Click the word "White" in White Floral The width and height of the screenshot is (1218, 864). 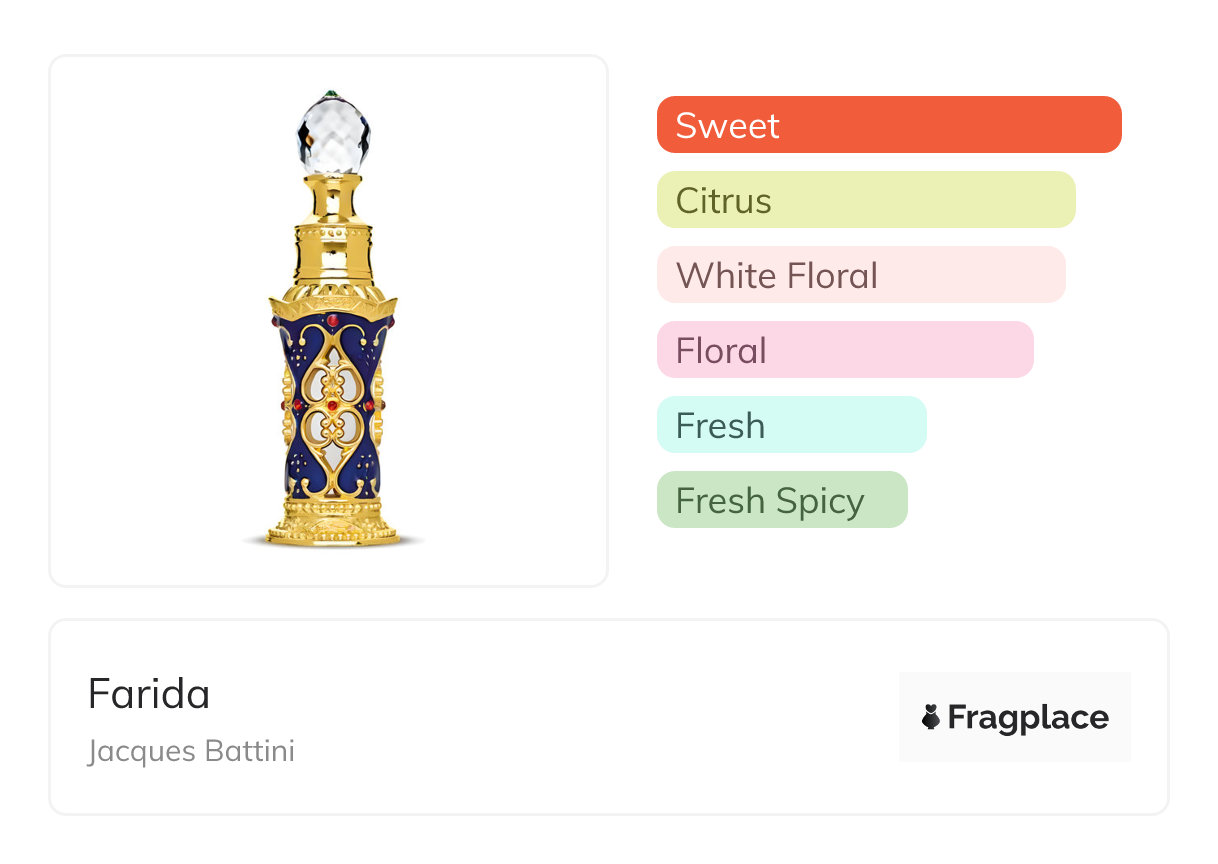(x=719, y=275)
